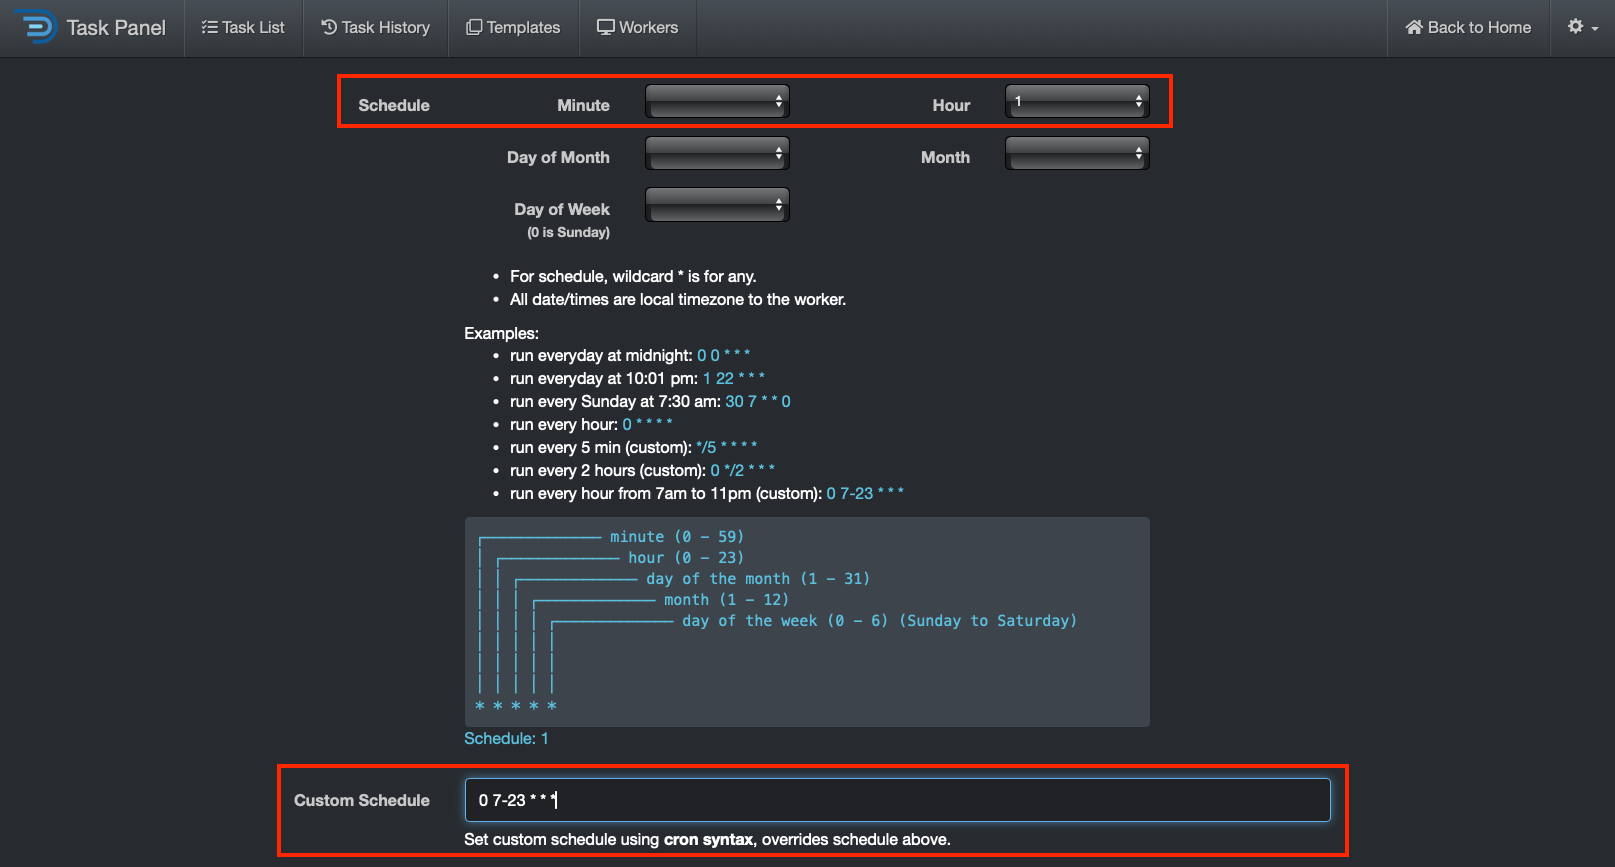Click the Hour label
This screenshot has width=1615, height=867.
pyautogui.click(x=951, y=105)
